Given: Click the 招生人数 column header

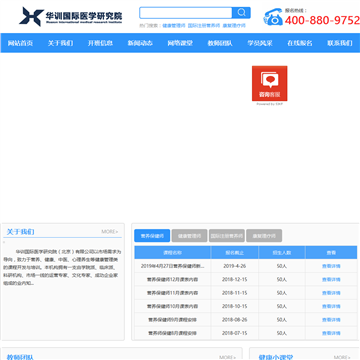Looking at the screenshot, I should click(282, 253).
